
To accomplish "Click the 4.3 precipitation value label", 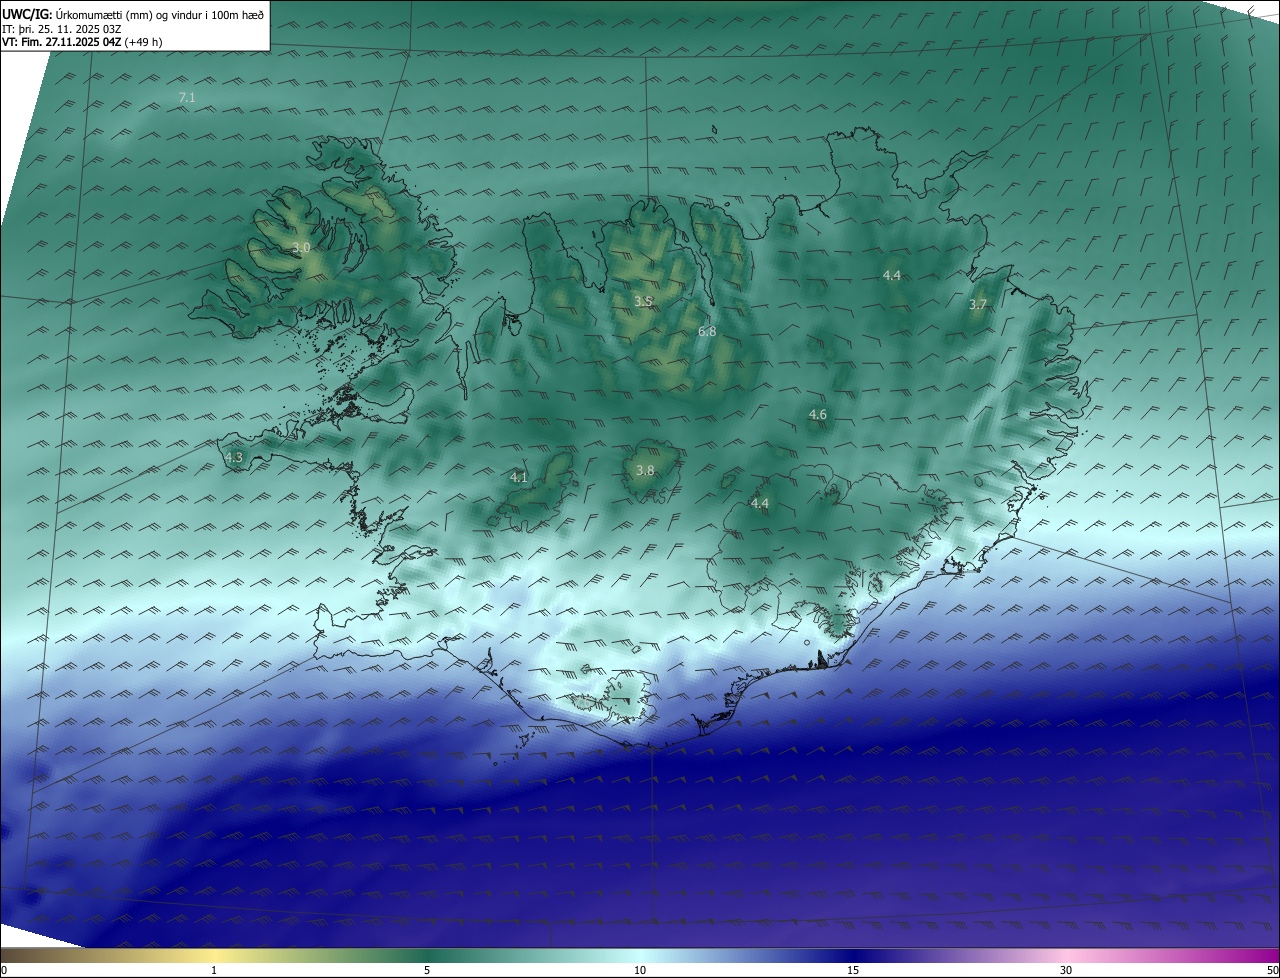I will coord(234,458).
